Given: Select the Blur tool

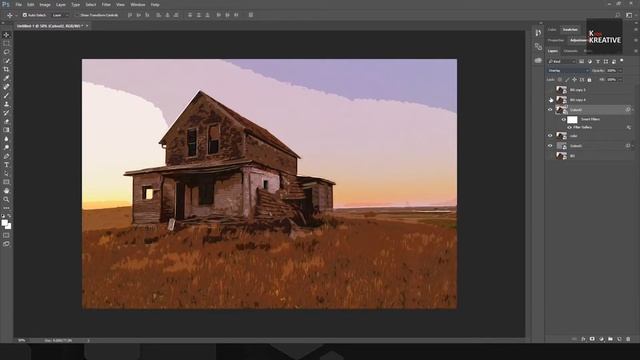Looking at the screenshot, I should (6, 139).
